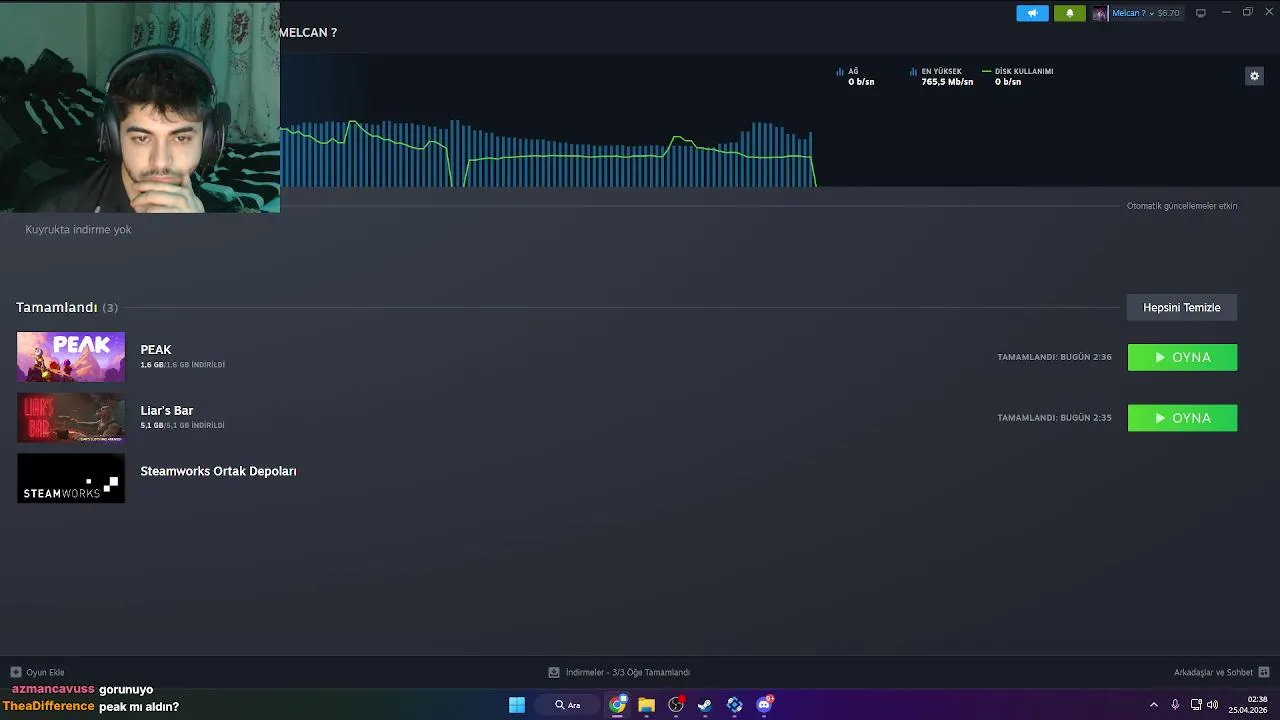Screen dimensions: 1280x720
Task: Open the Steamworks thumbnail image
Action: pyautogui.click(x=71, y=478)
